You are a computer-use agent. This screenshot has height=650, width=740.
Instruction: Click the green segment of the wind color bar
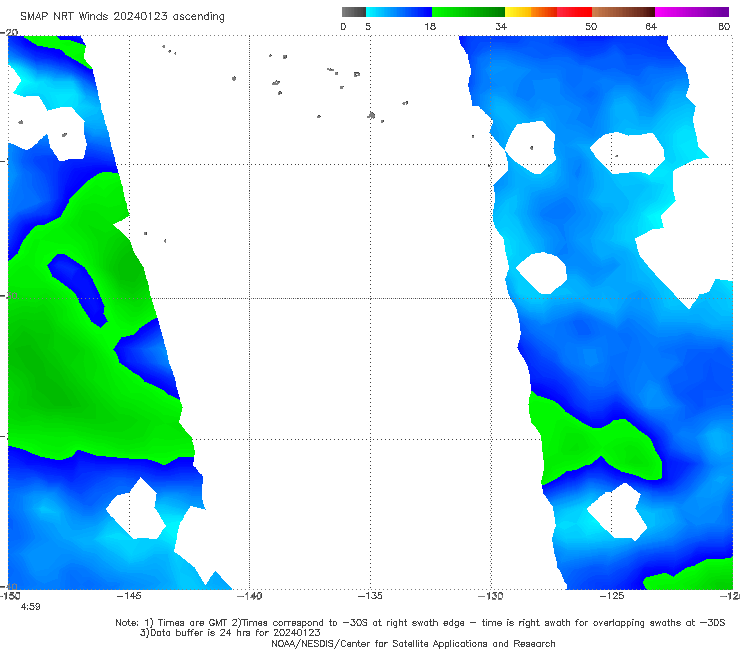[x=468, y=12]
